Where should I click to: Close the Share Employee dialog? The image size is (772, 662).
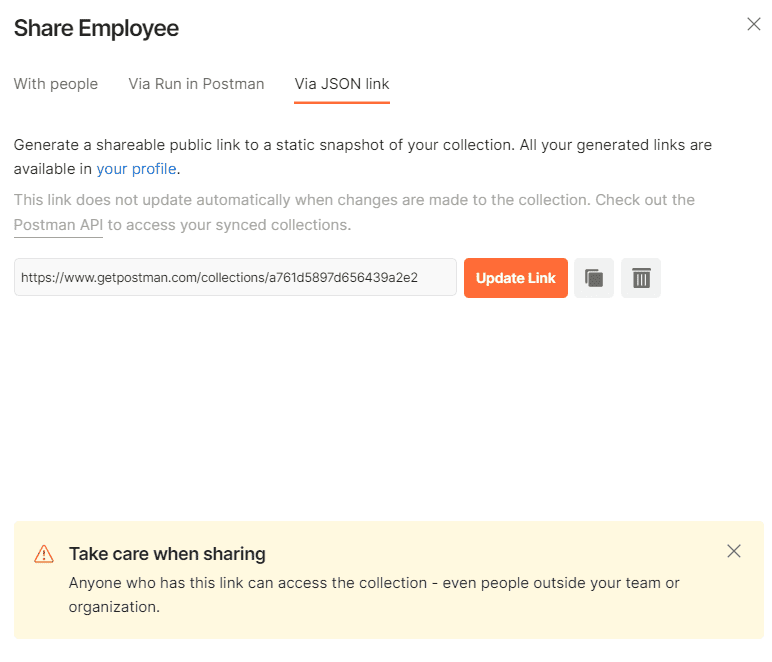754,24
